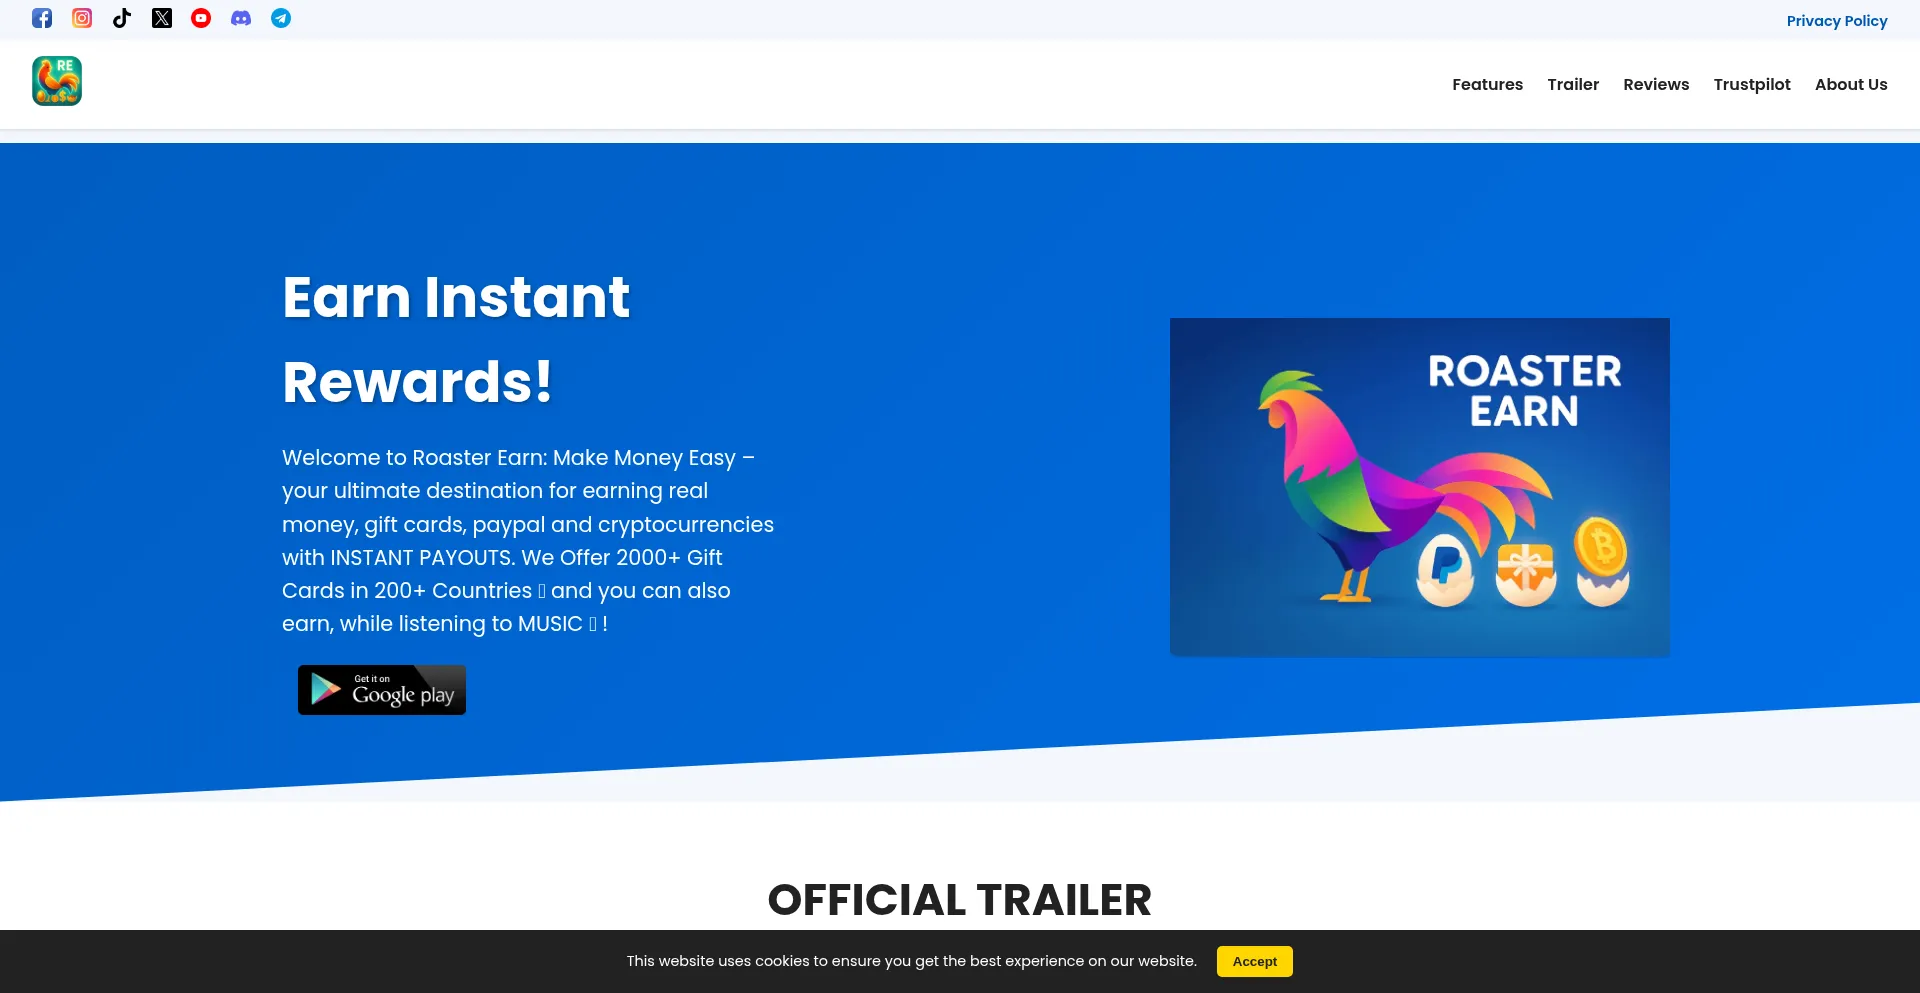Open the Facebook social link
Image resolution: width=1920 pixels, height=993 pixels.
pos(42,18)
